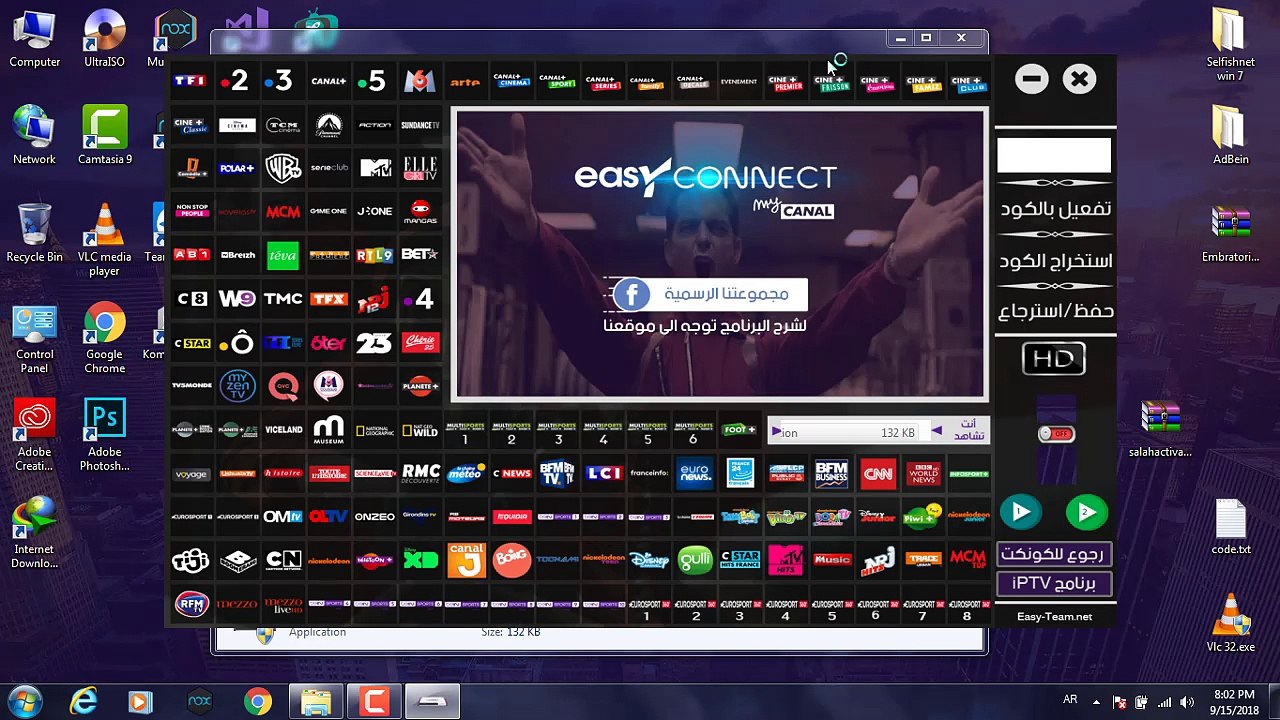This screenshot has height=720, width=1280.
Task: Open the Windows Start menu
Action: click(23, 701)
